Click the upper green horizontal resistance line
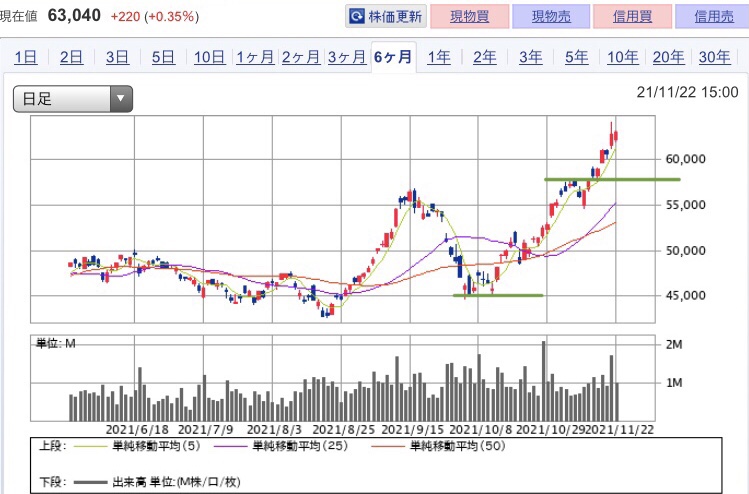The image size is (749, 494). point(612,179)
